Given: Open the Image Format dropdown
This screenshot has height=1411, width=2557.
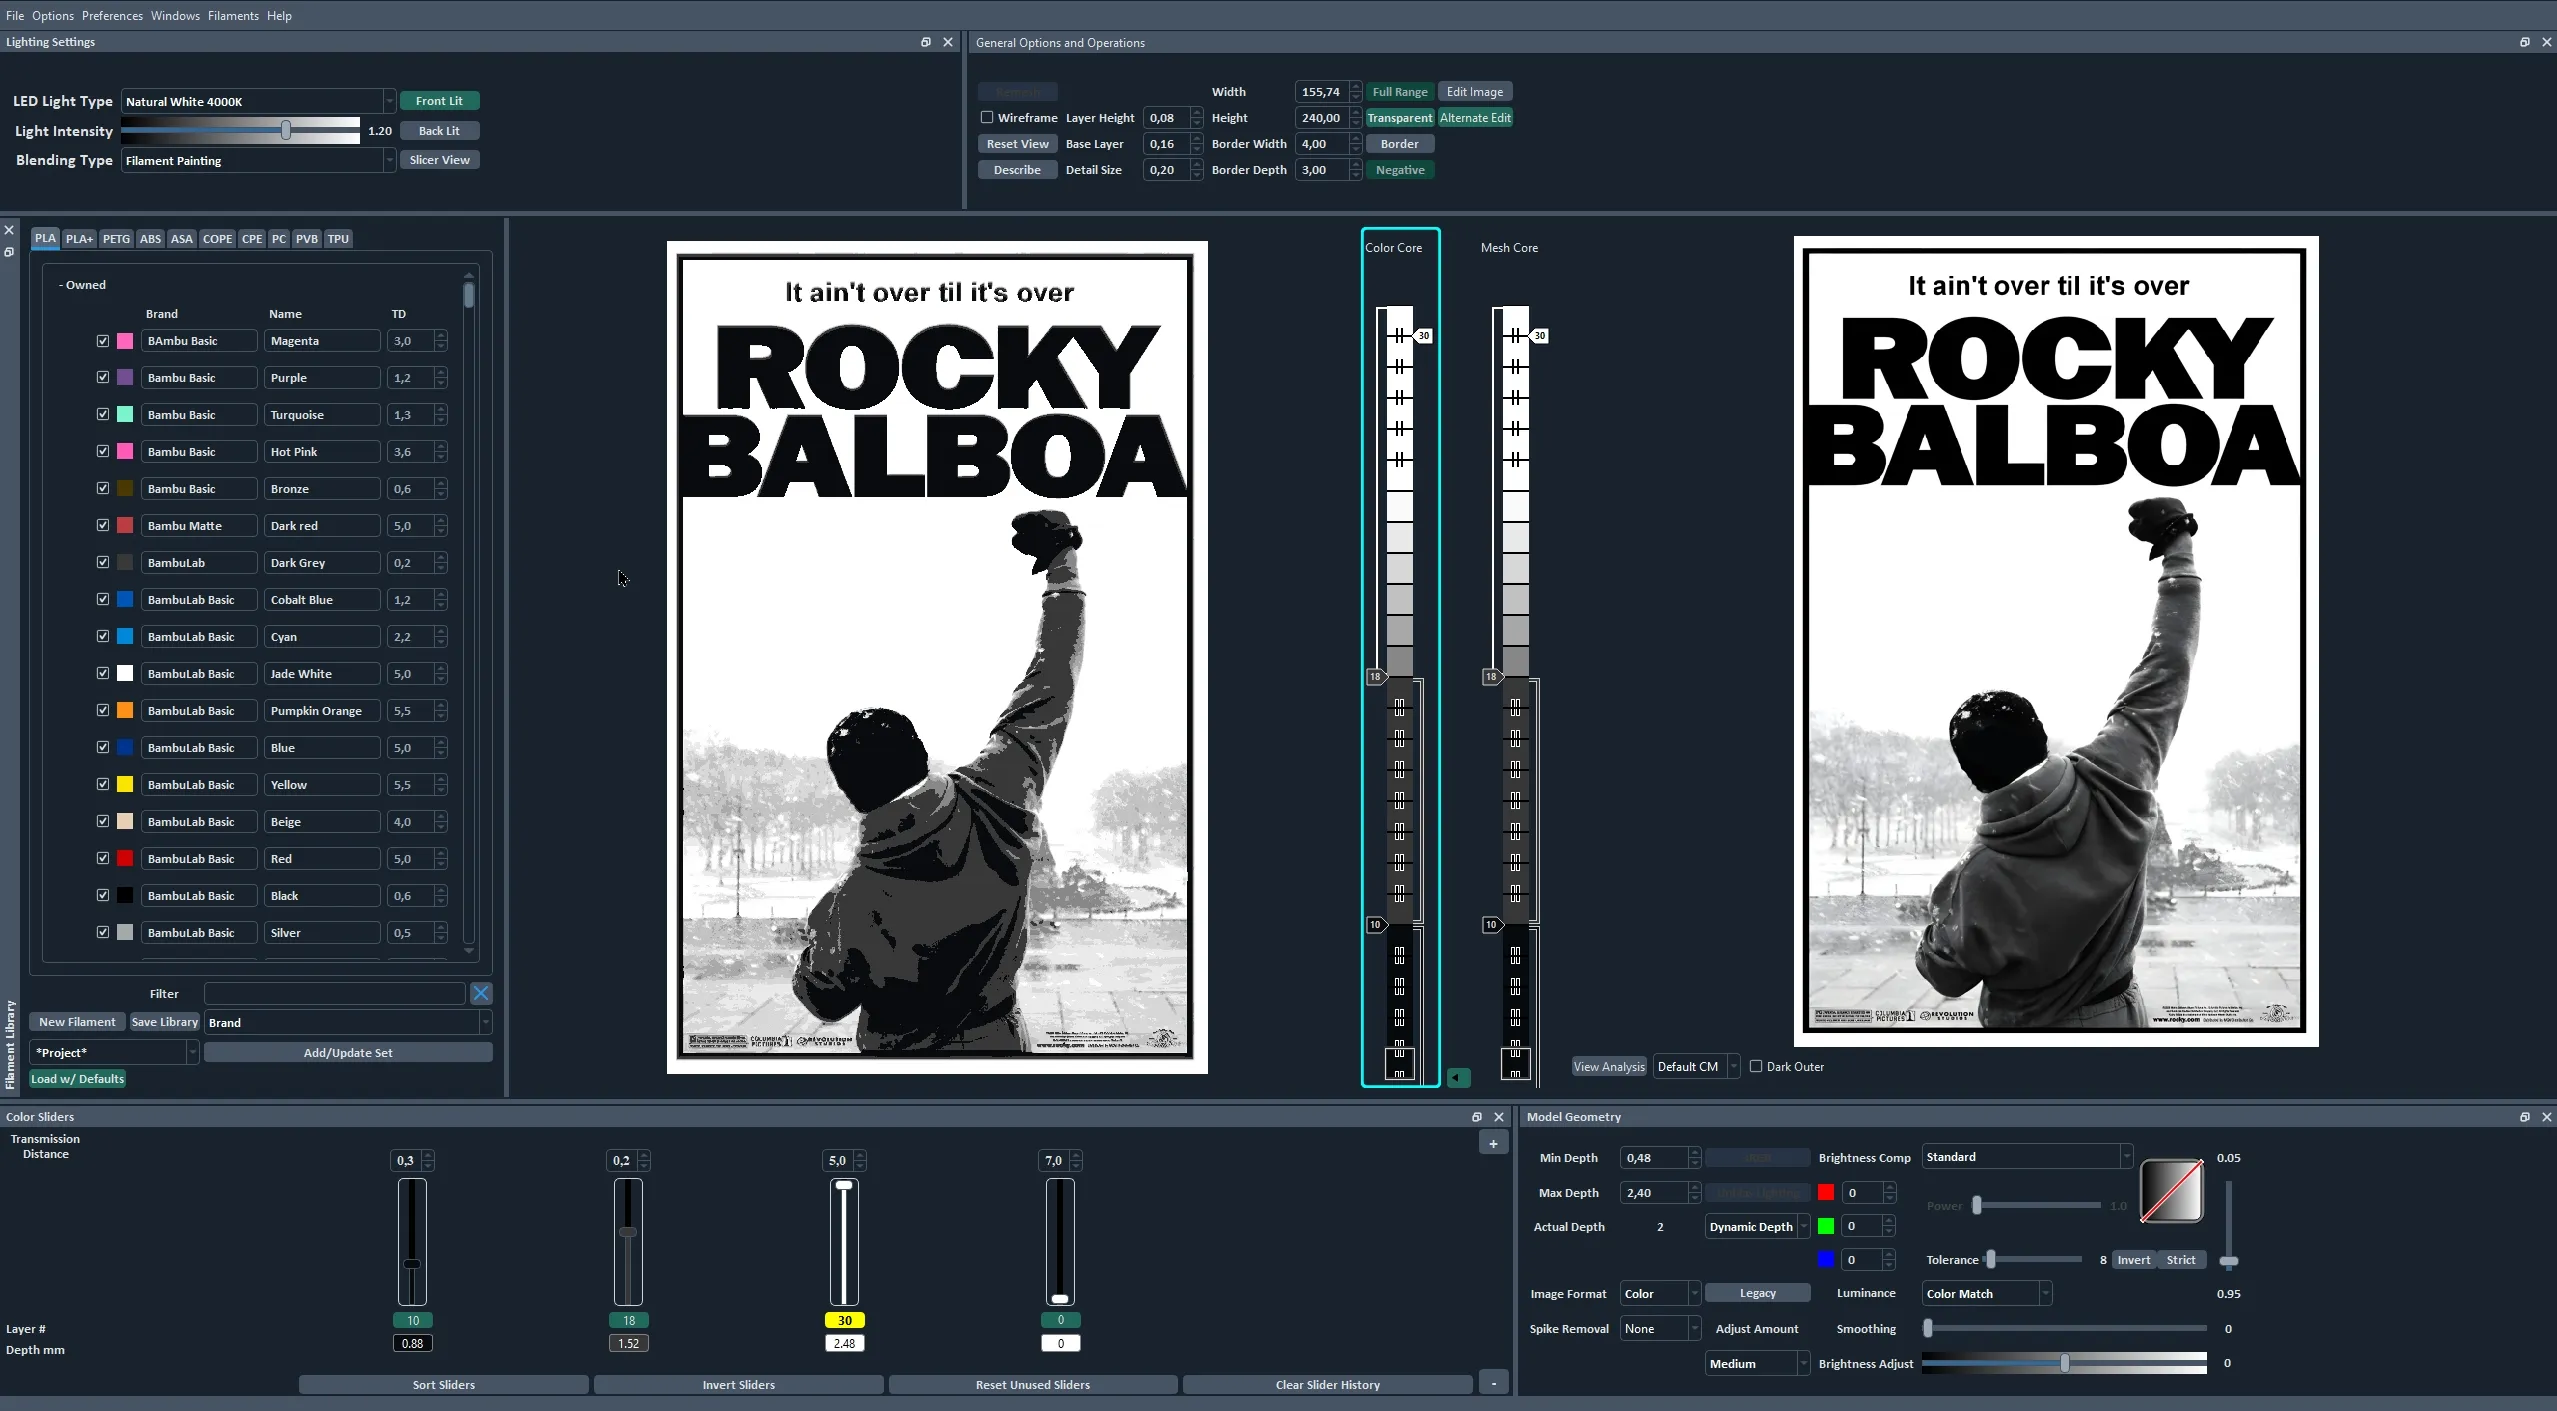Looking at the screenshot, I should pyautogui.click(x=1660, y=1294).
